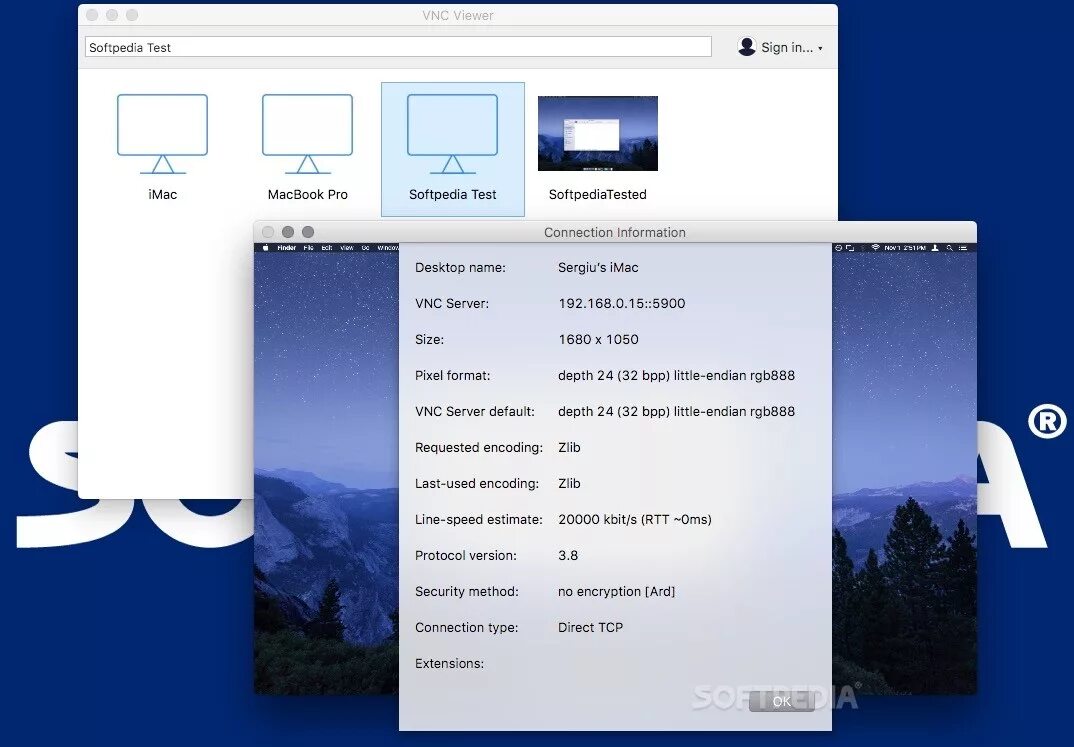The image size is (1074, 747).
Task: Click the Pixel format value depth 24
Action: tap(677, 375)
